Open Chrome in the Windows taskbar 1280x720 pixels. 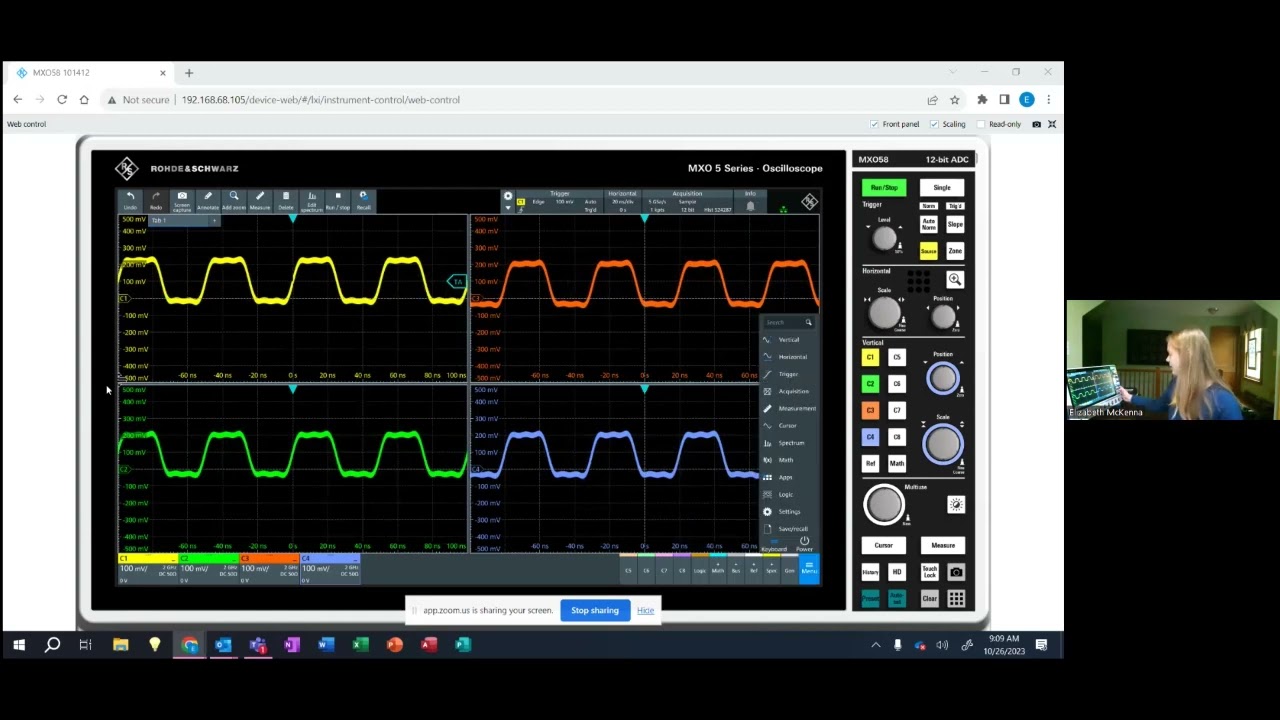point(189,645)
